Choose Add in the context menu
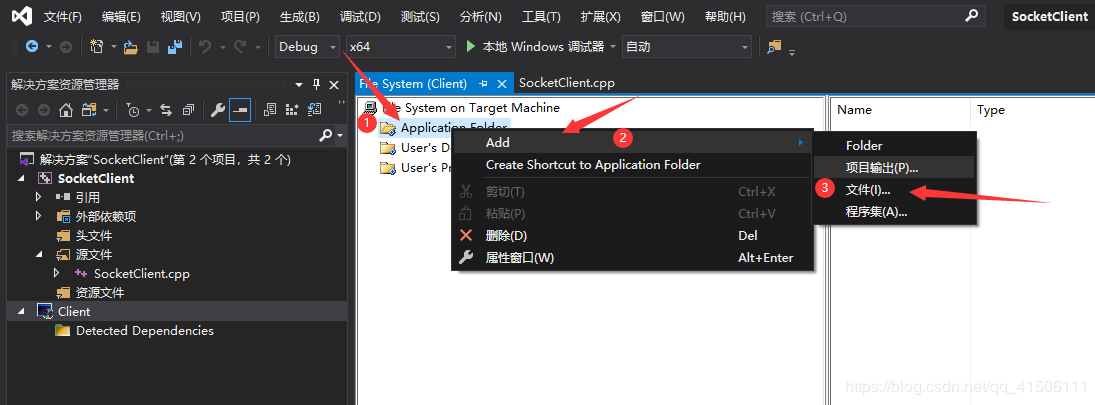The width and height of the screenshot is (1095, 405). (x=633, y=142)
